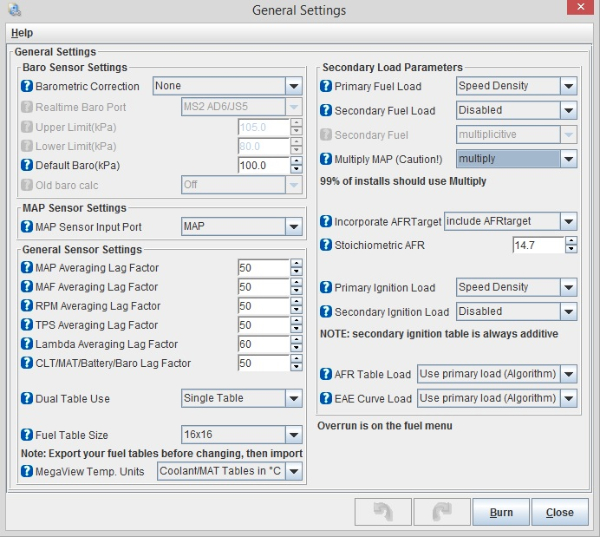Click the TPS Averaging Lag Factor field
This screenshot has width=600, height=537.
click(x=263, y=325)
